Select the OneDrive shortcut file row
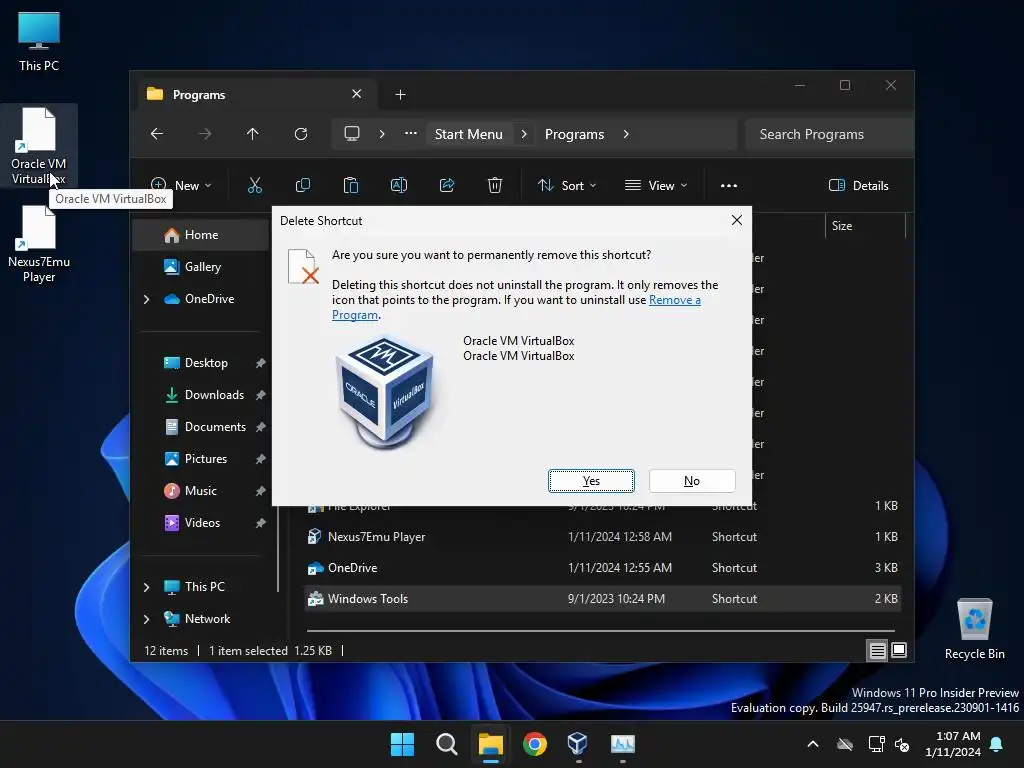The height and width of the screenshot is (768, 1024). (x=603, y=568)
